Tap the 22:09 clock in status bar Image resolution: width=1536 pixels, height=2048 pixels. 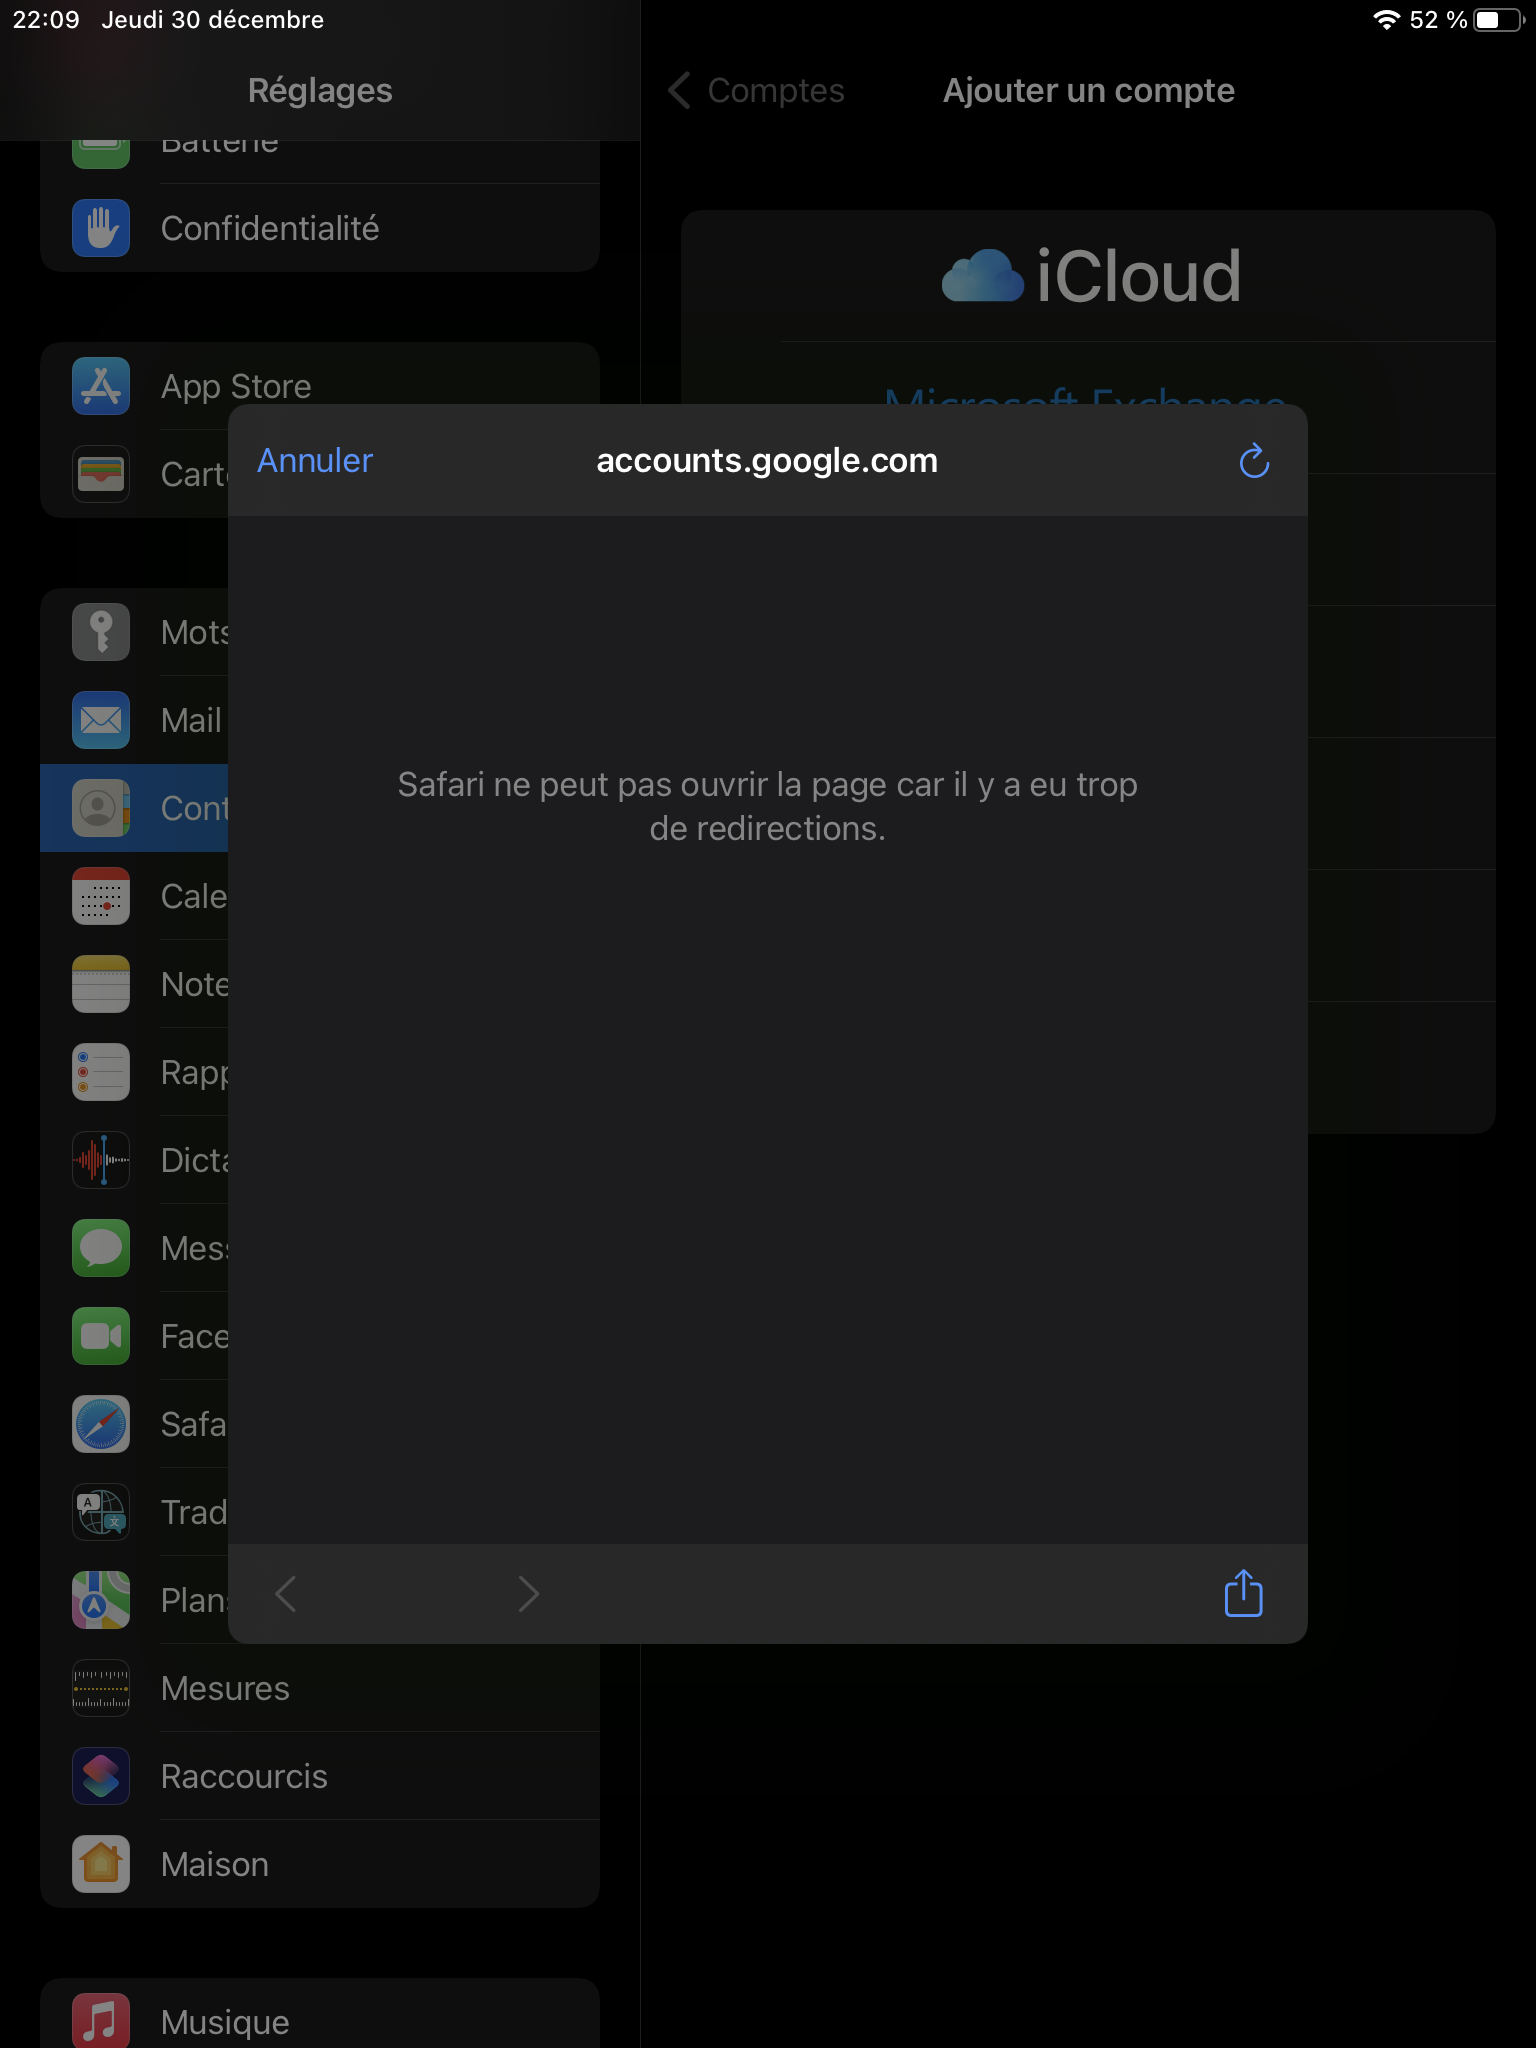coord(46,20)
